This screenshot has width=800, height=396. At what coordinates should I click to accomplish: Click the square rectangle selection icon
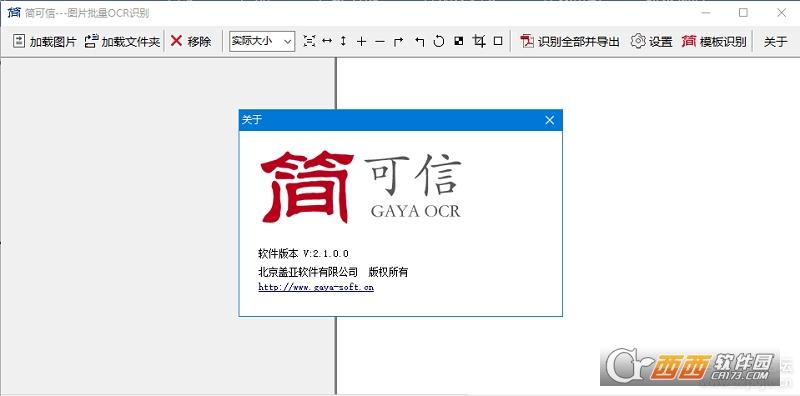pos(498,41)
